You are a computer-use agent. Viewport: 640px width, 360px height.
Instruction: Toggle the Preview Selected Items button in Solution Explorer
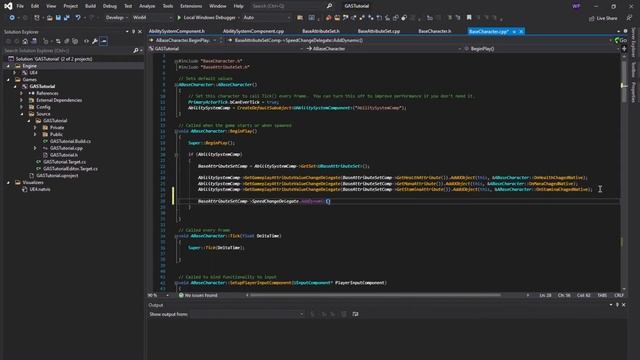(104, 41)
